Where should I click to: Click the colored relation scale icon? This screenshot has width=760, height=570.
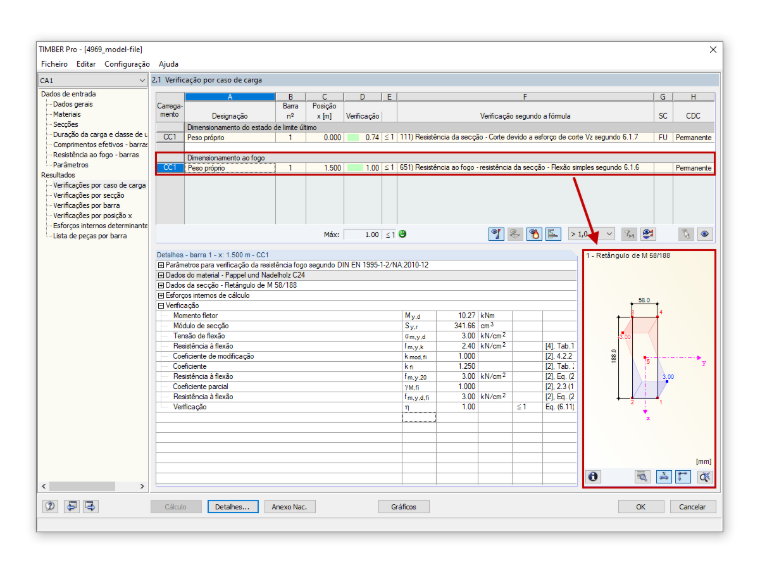(648, 234)
